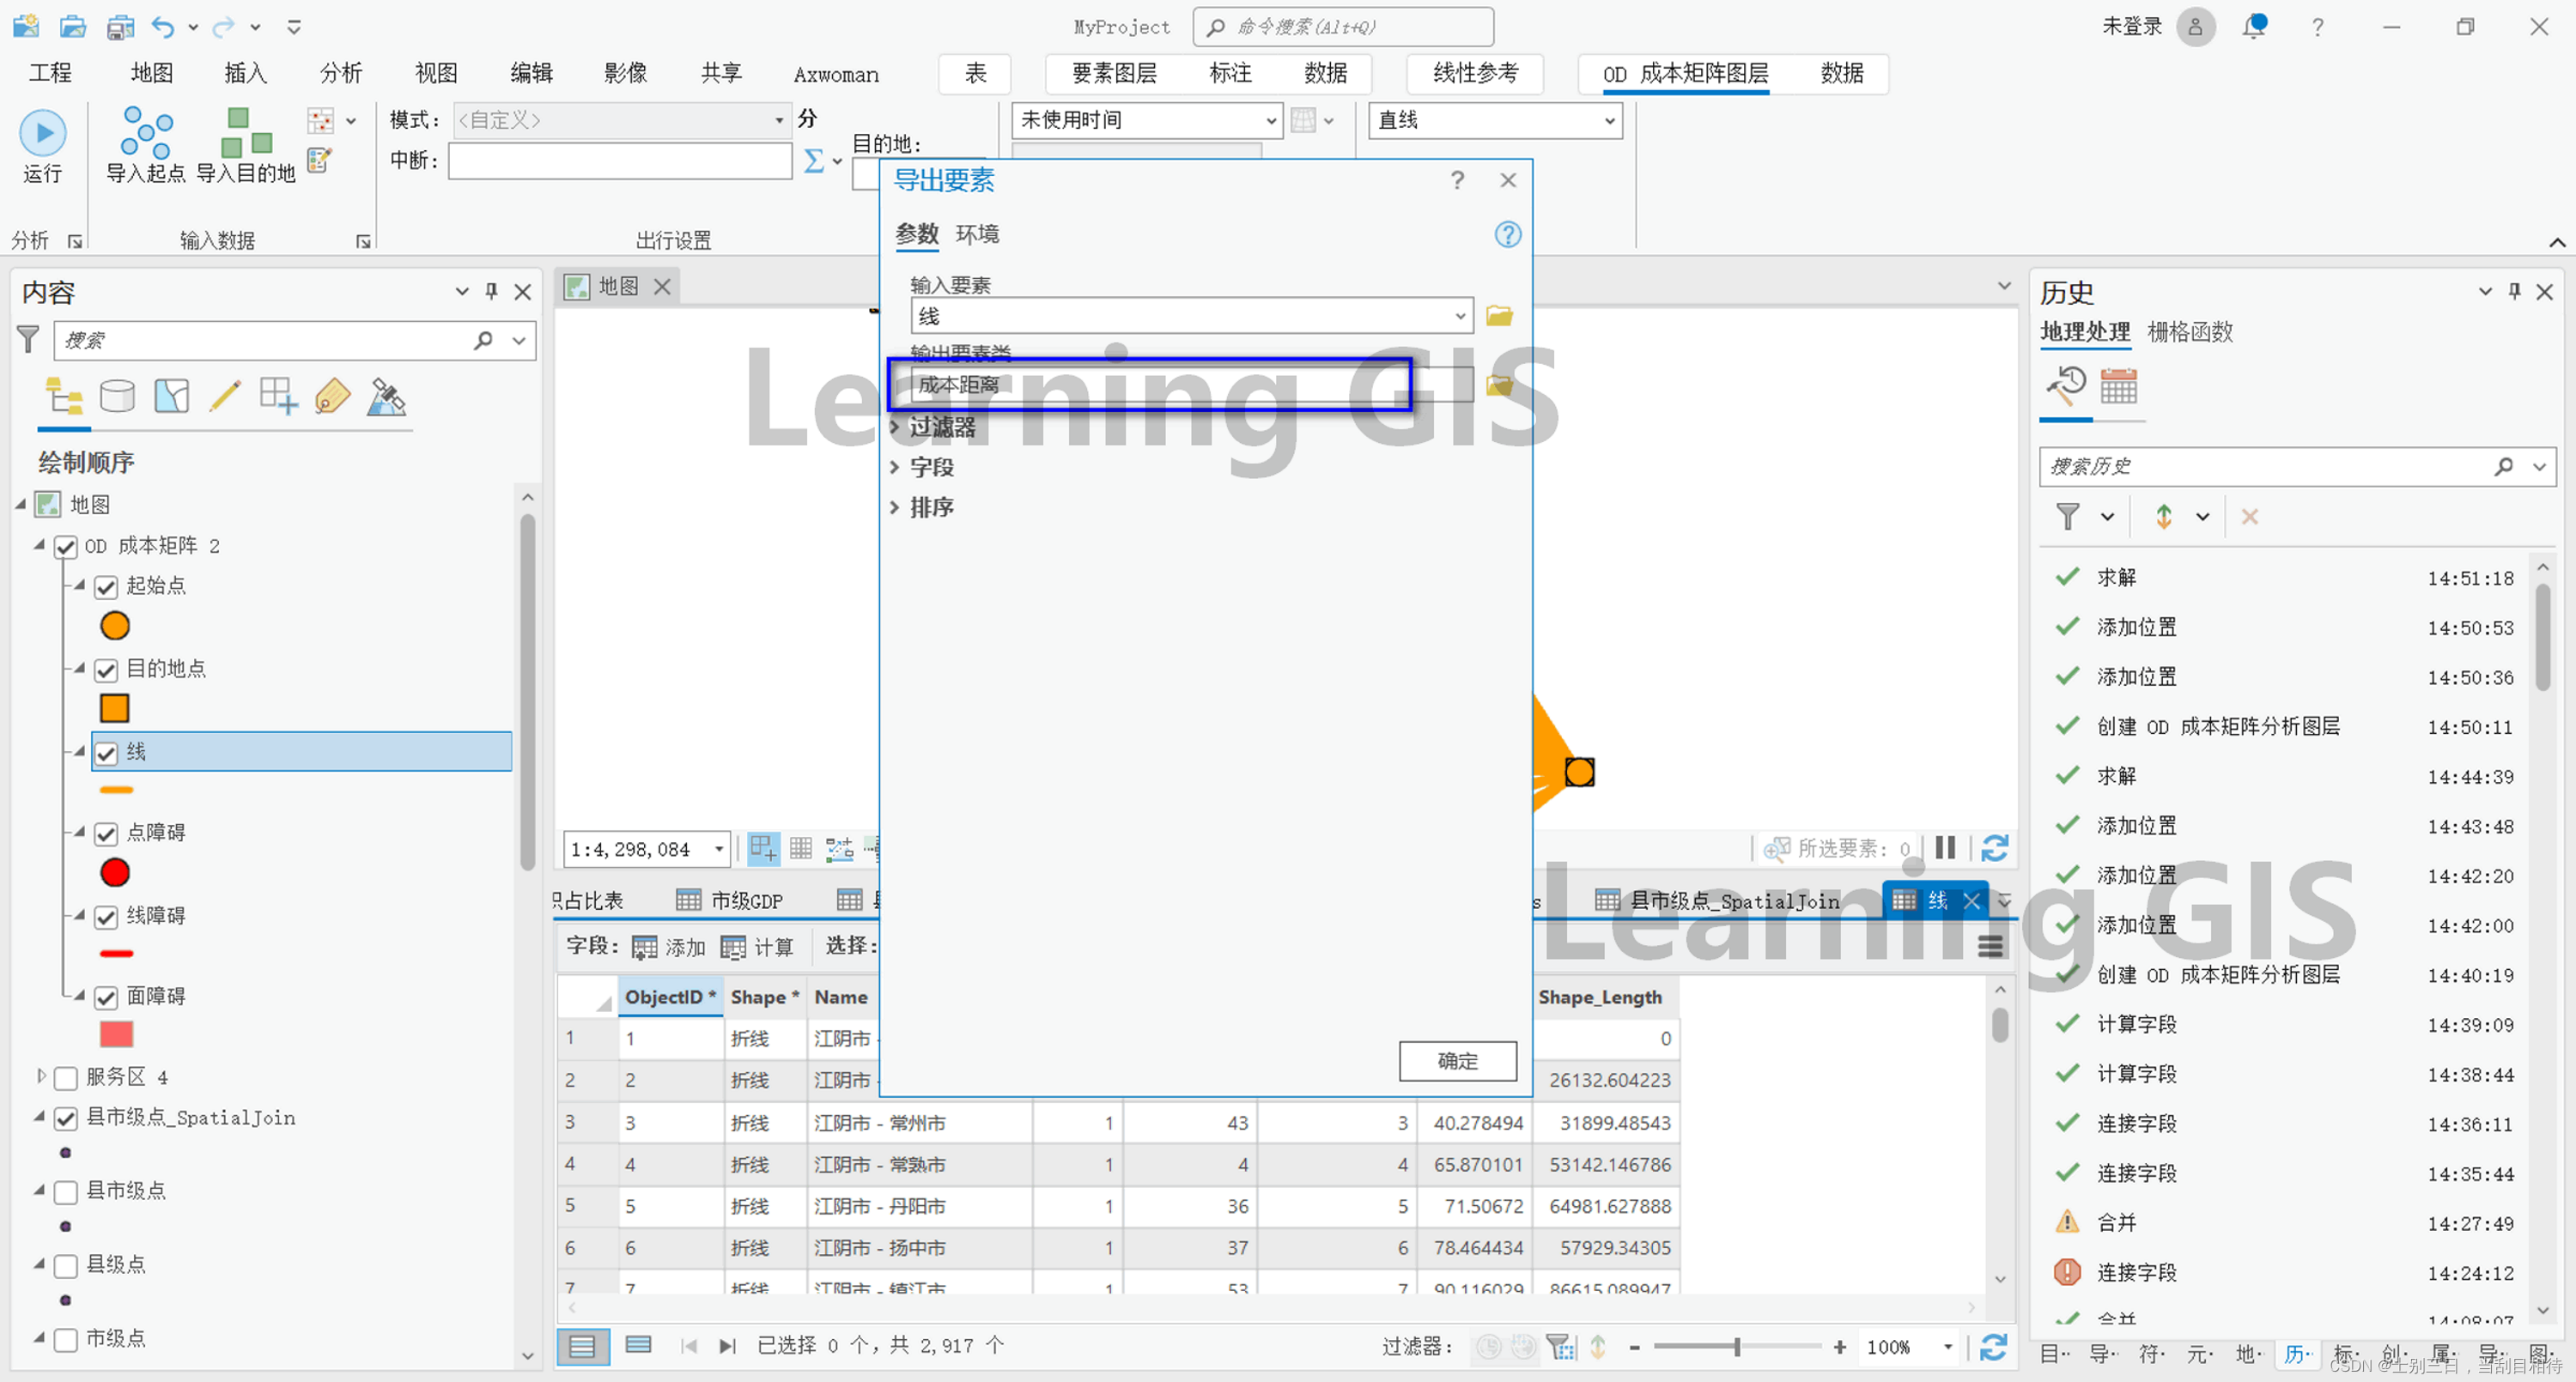Click the notification bell icon

pos(2254,26)
